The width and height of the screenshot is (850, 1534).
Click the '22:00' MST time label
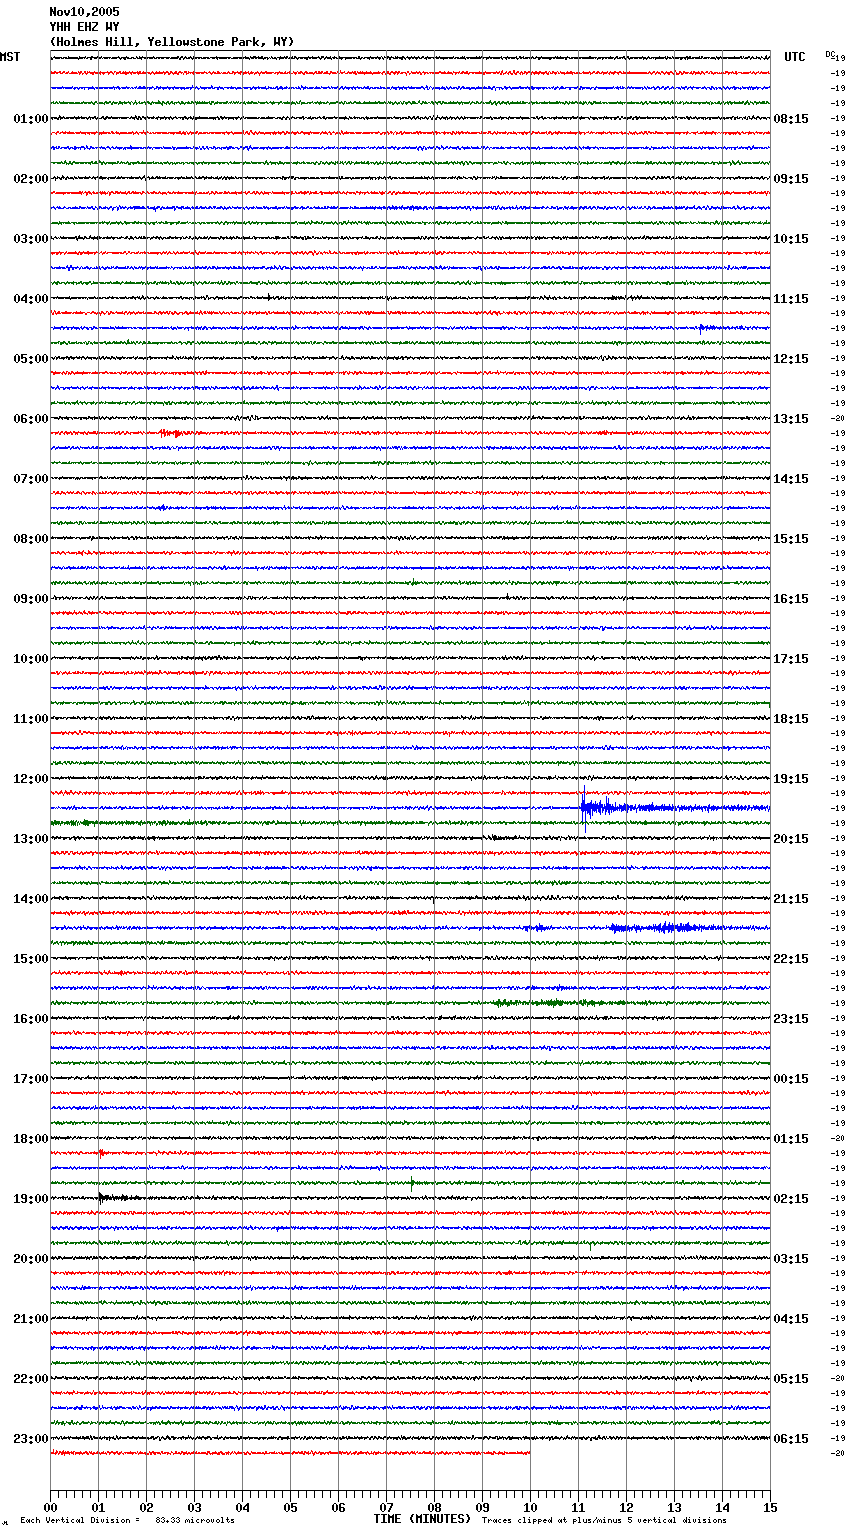(x=31, y=1379)
